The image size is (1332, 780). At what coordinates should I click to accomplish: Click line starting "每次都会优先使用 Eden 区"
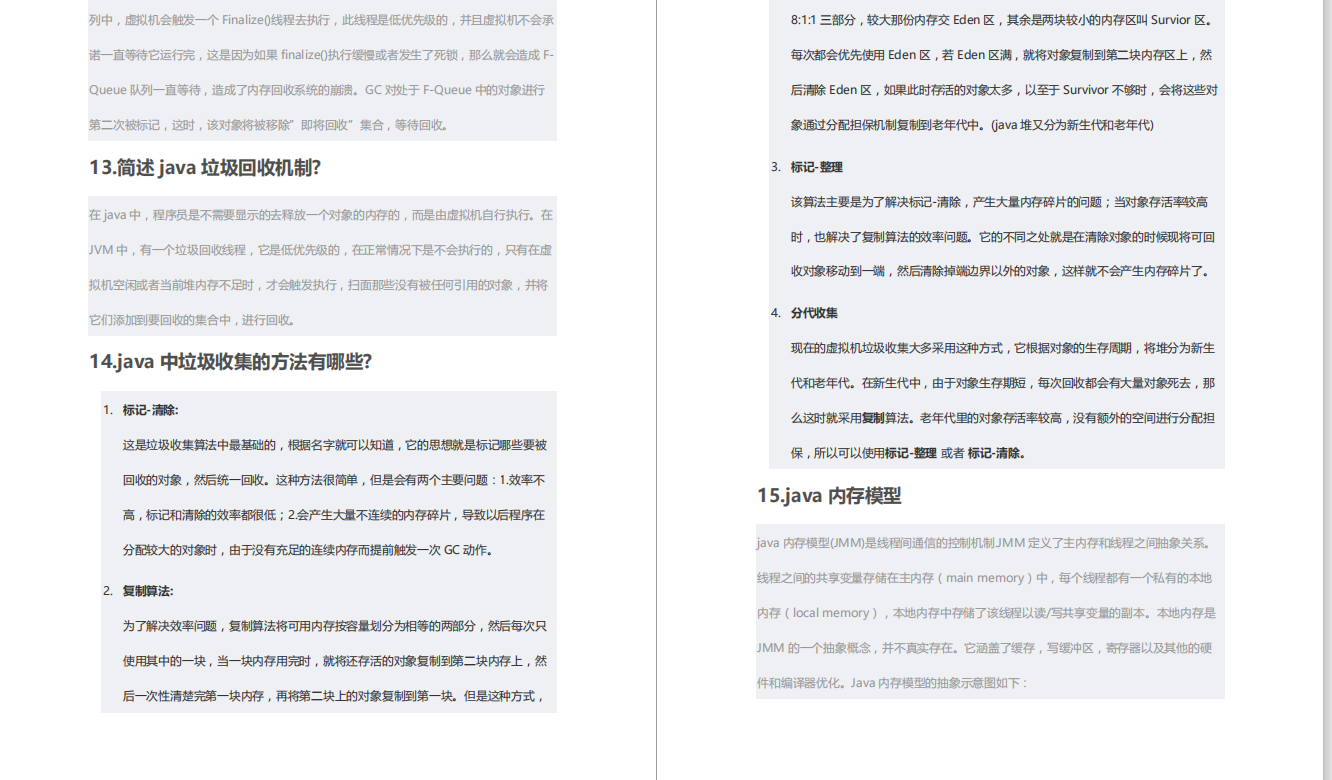(1002, 55)
